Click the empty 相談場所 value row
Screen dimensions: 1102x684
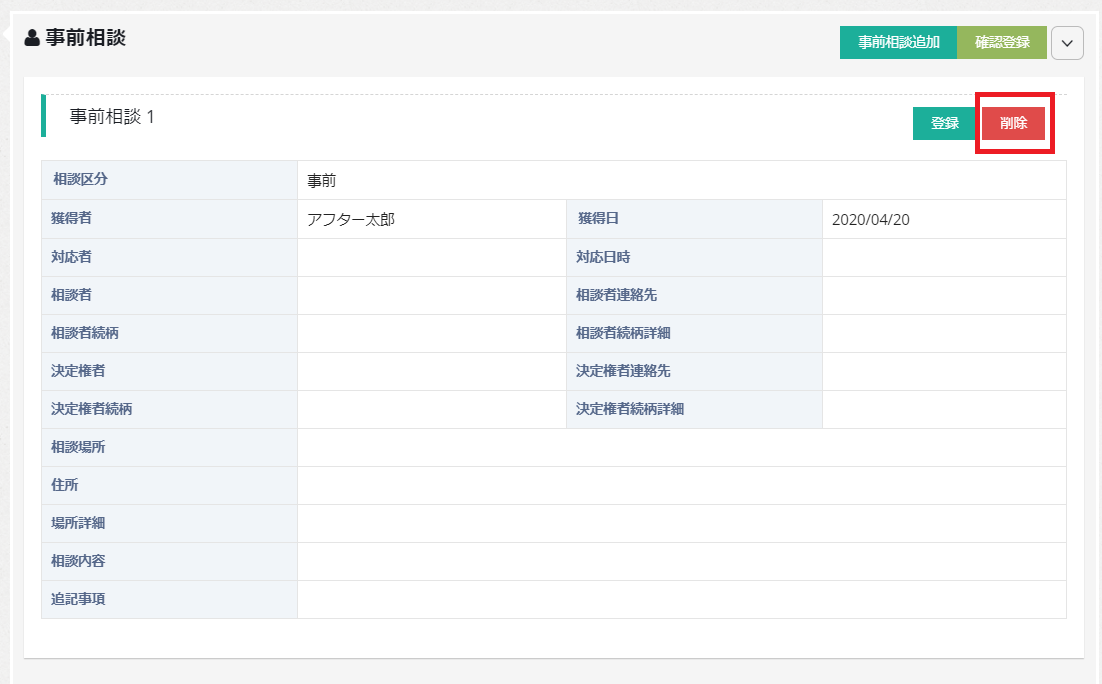click(681, 447)
